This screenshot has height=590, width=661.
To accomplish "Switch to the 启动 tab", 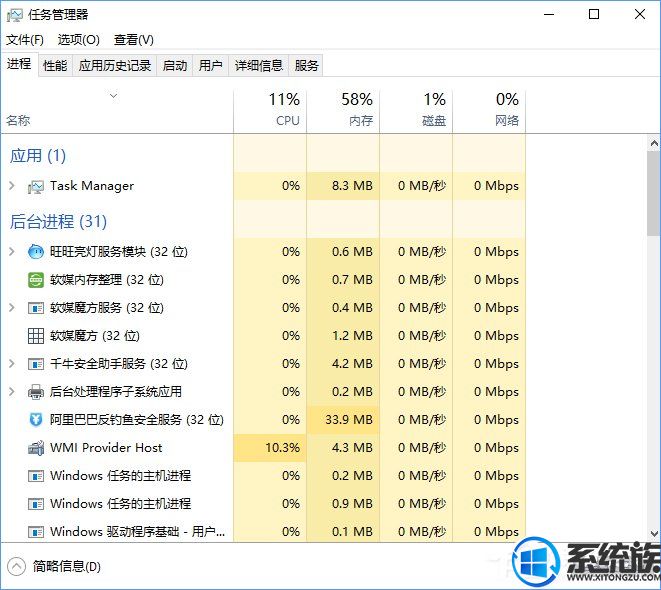I will coord(175,65).
